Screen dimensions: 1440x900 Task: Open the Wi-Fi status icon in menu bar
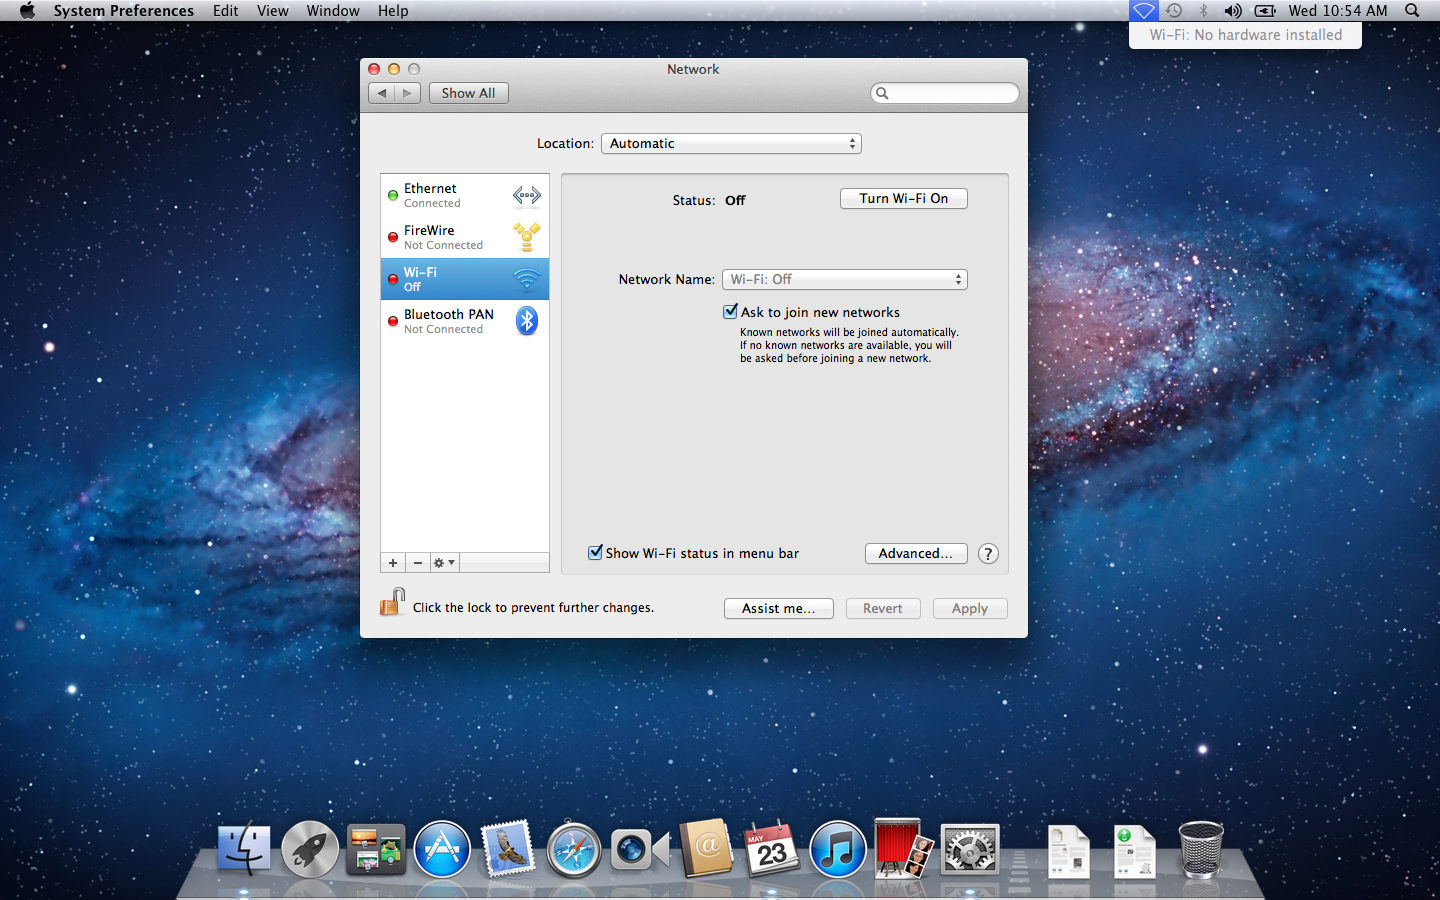pyautogui.click(x=1143, y=11)
